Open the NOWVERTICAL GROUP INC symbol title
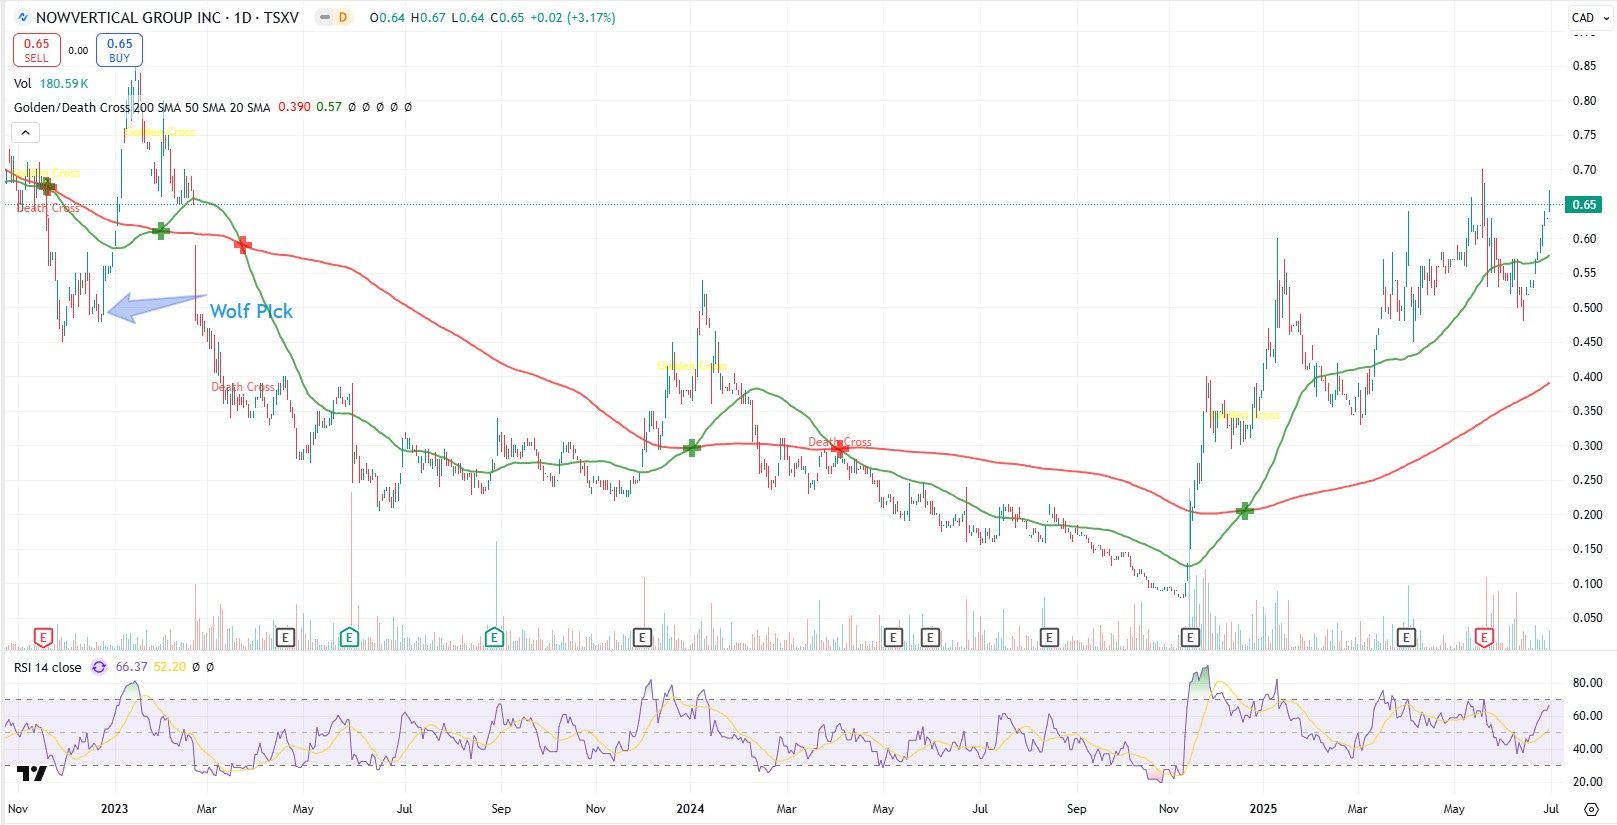Image resolution: width=1617 pixels, height=825 pixels. coord(167,17)
